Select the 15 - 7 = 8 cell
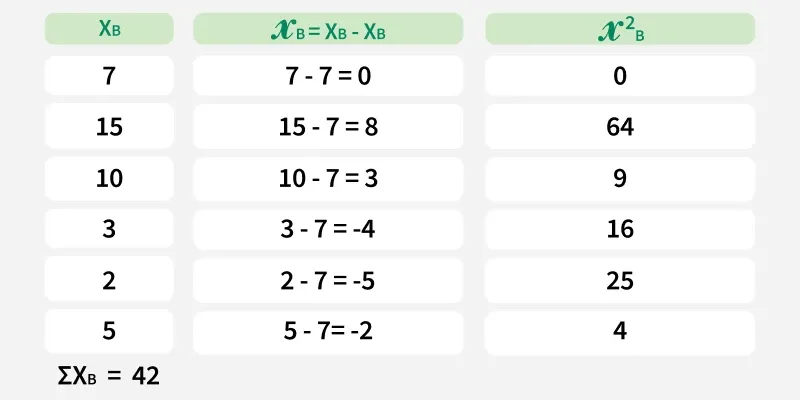800x400 pixels. coord(328,127)
